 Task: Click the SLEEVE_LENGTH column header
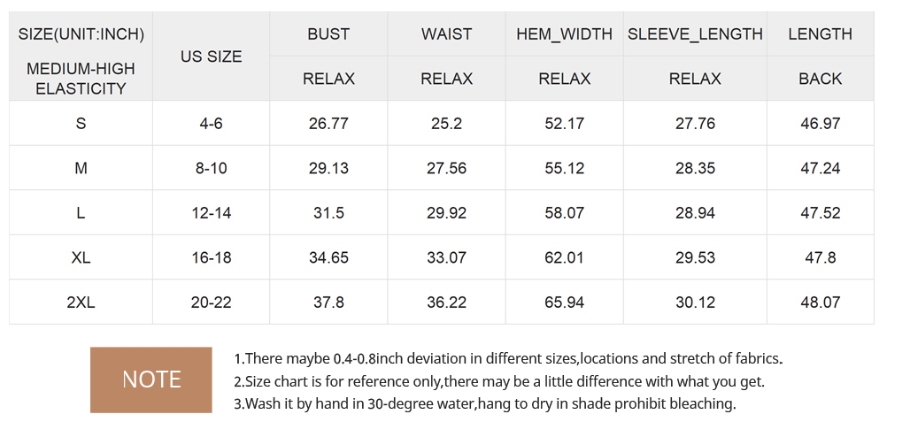coord(695,34)
